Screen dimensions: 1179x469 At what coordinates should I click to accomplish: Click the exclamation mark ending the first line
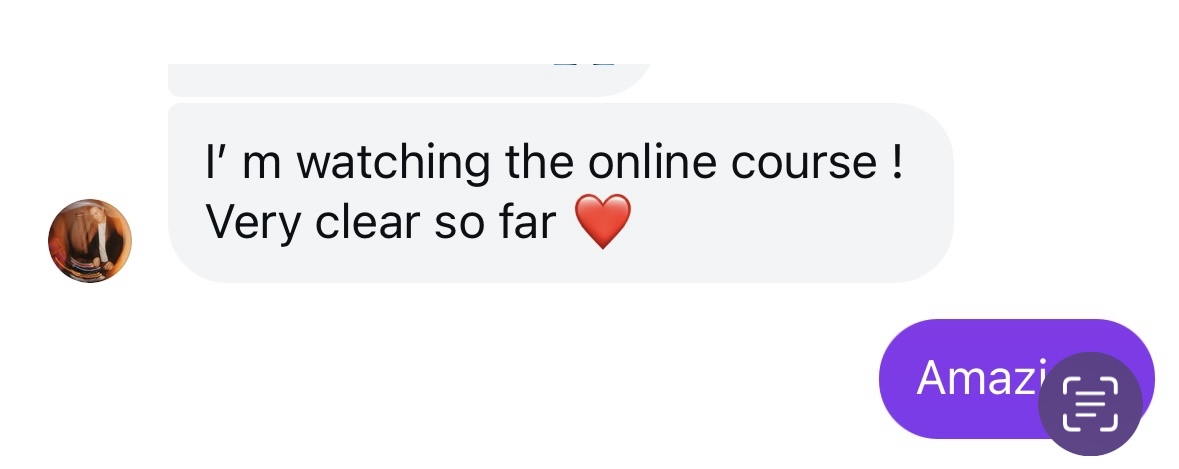coord(896,161)
